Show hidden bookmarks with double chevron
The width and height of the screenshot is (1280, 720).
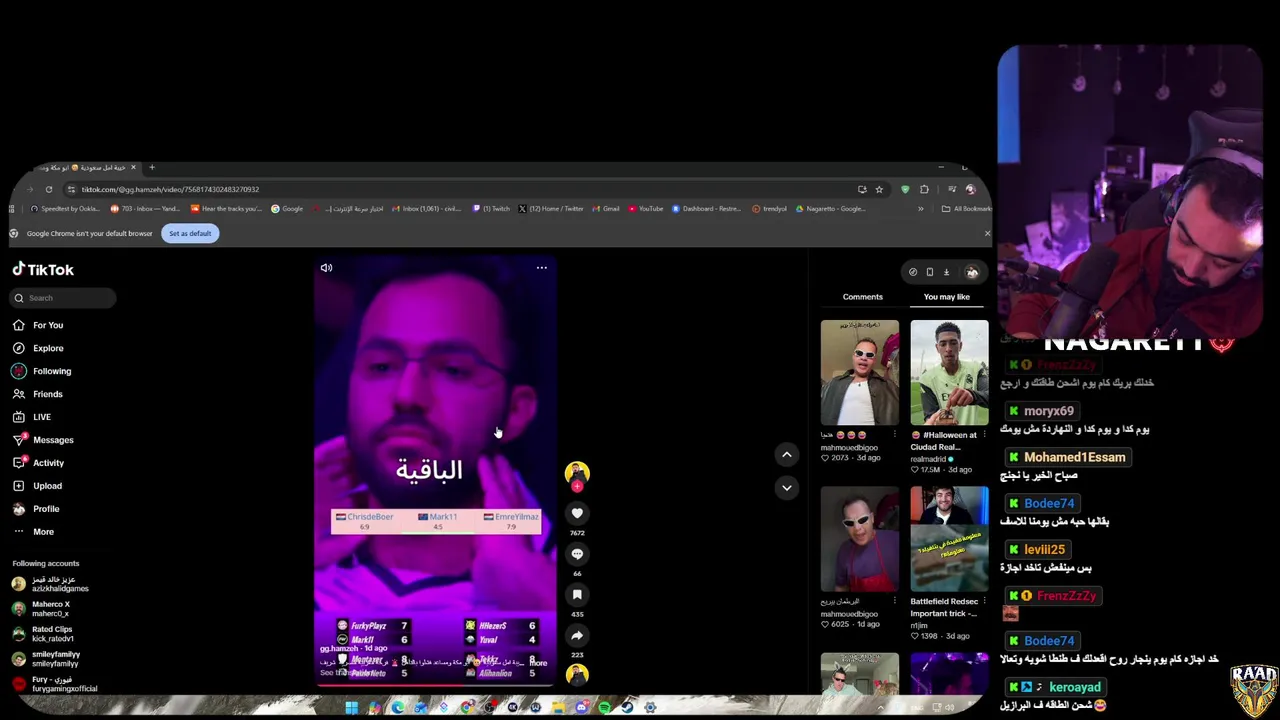click(921, 209)
